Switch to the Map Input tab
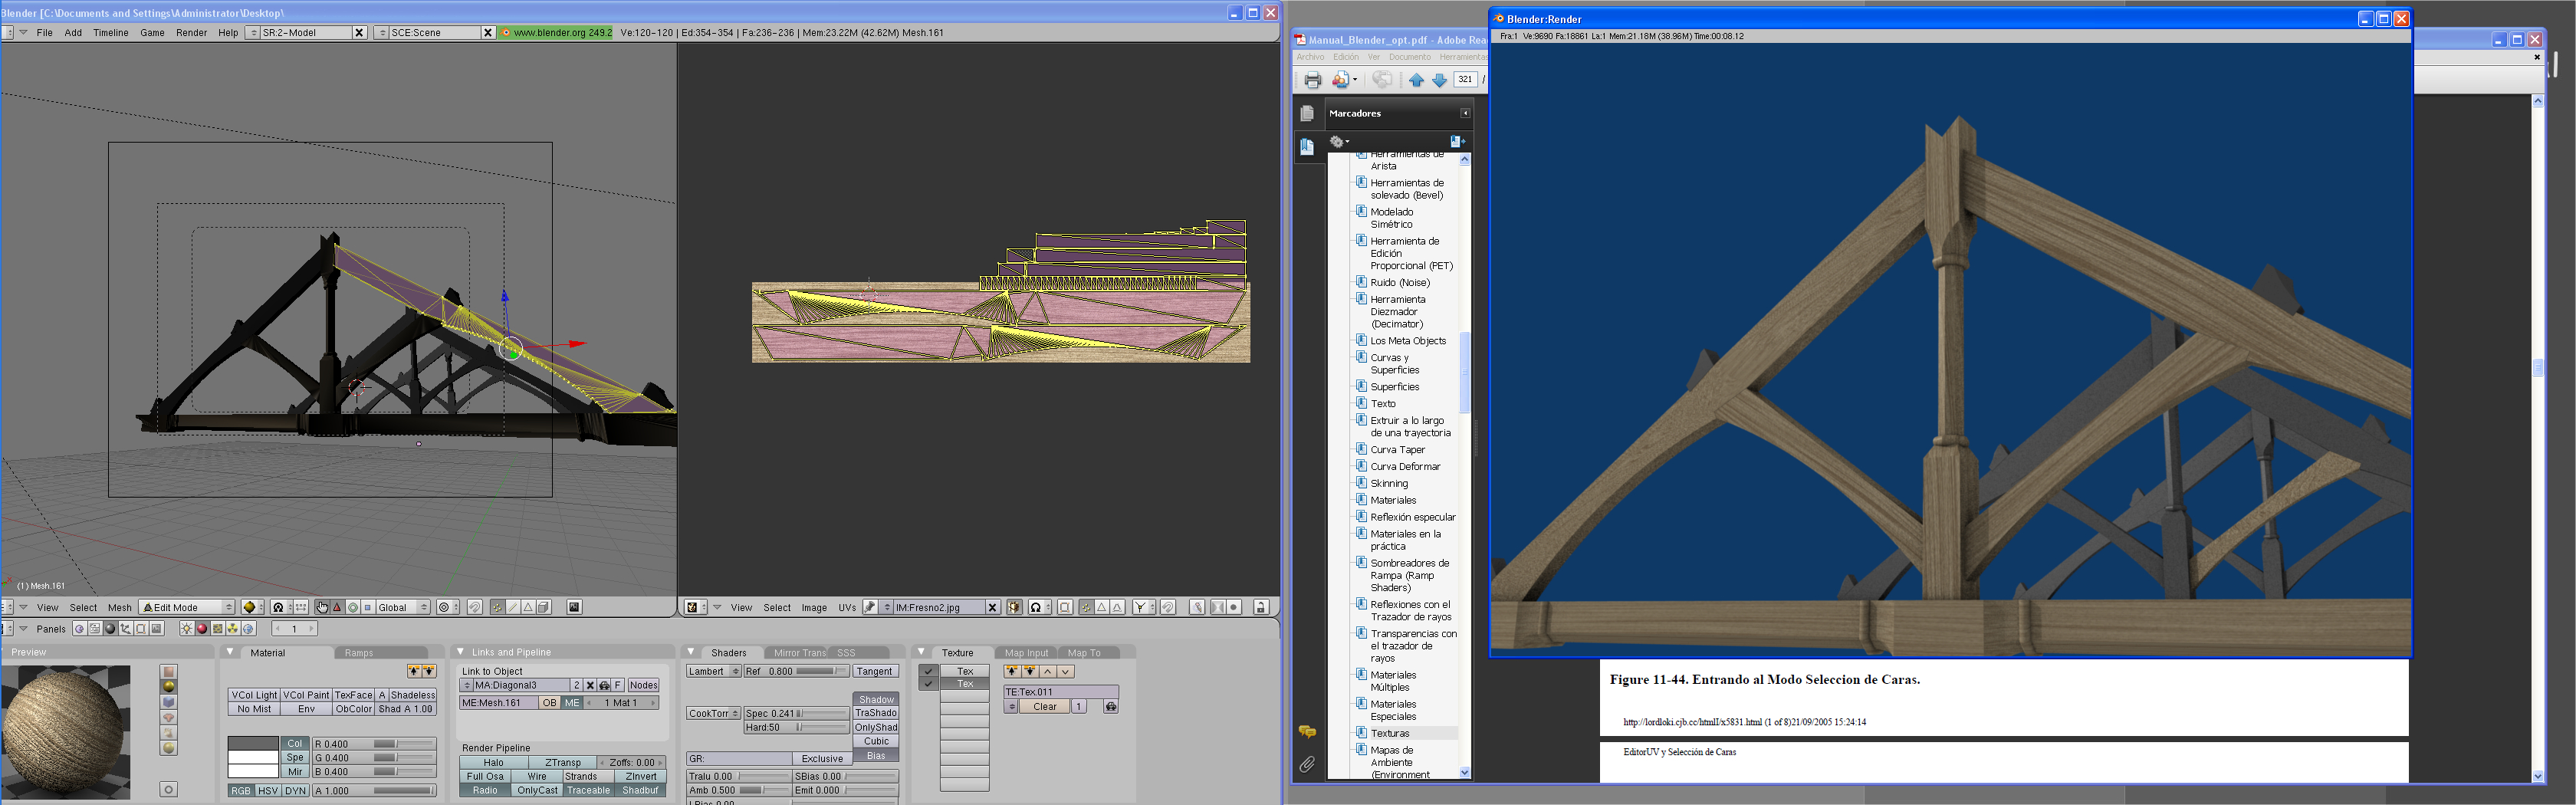 coord(1026,653)
